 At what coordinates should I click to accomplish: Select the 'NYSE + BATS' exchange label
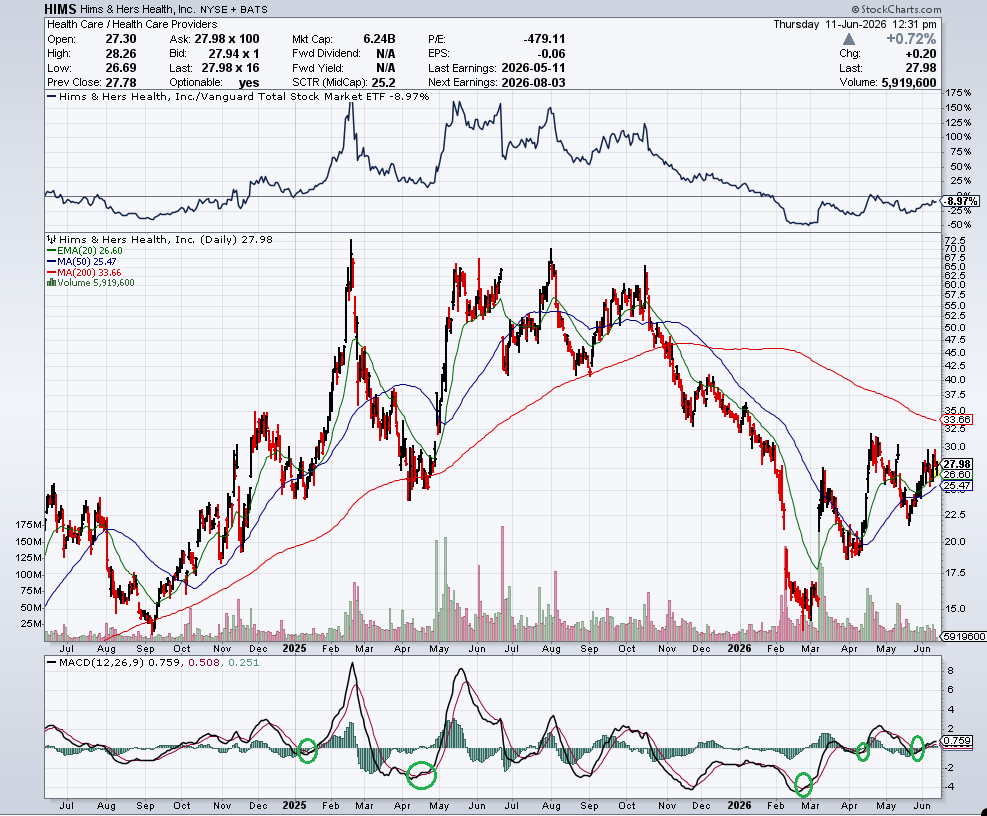click(234, 9)
